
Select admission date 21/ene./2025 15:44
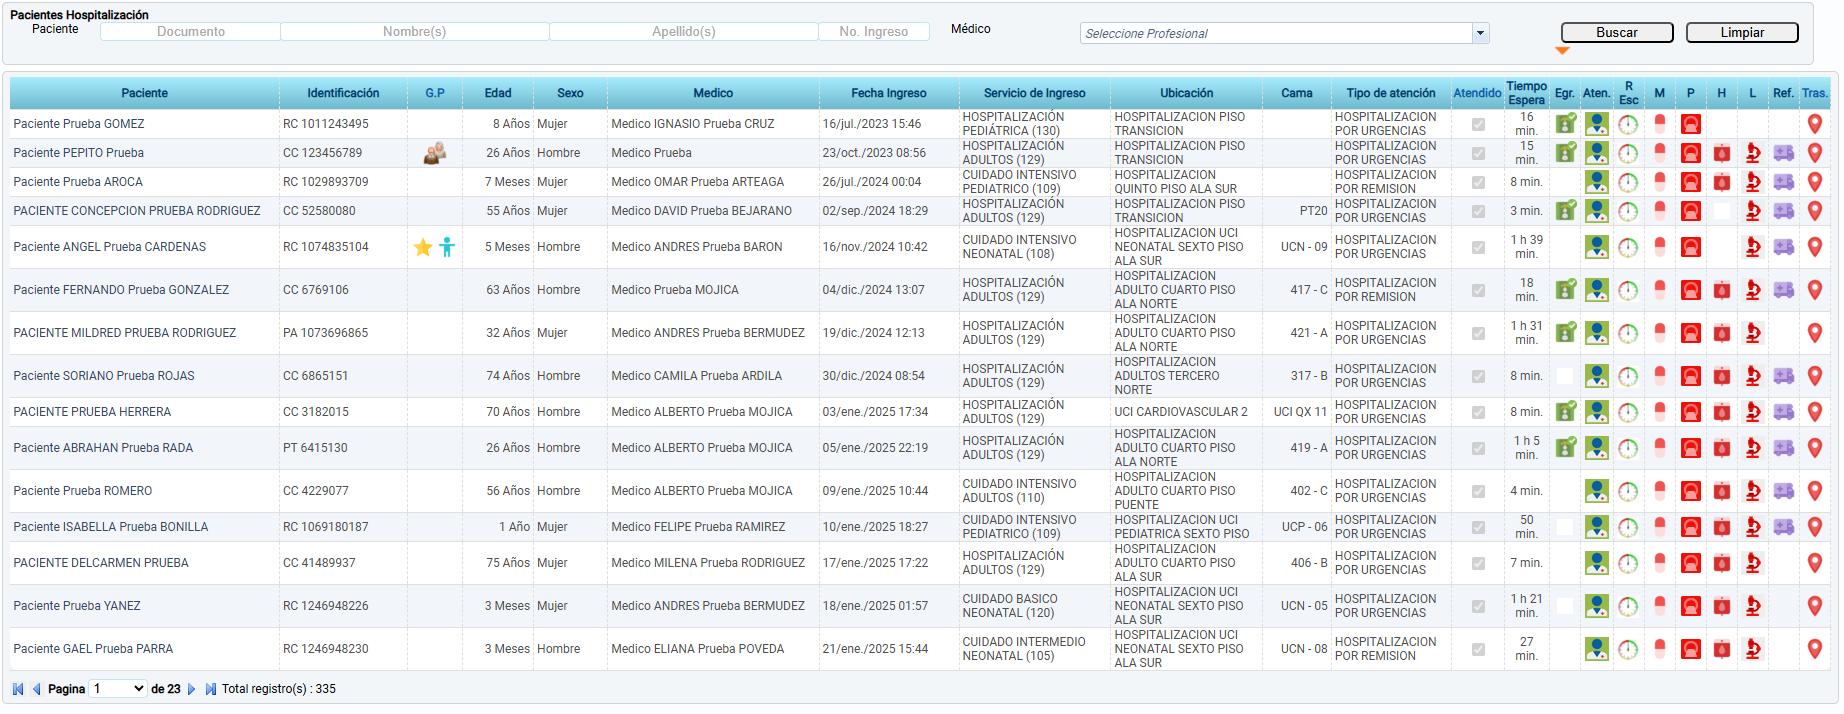coord(889,649)
